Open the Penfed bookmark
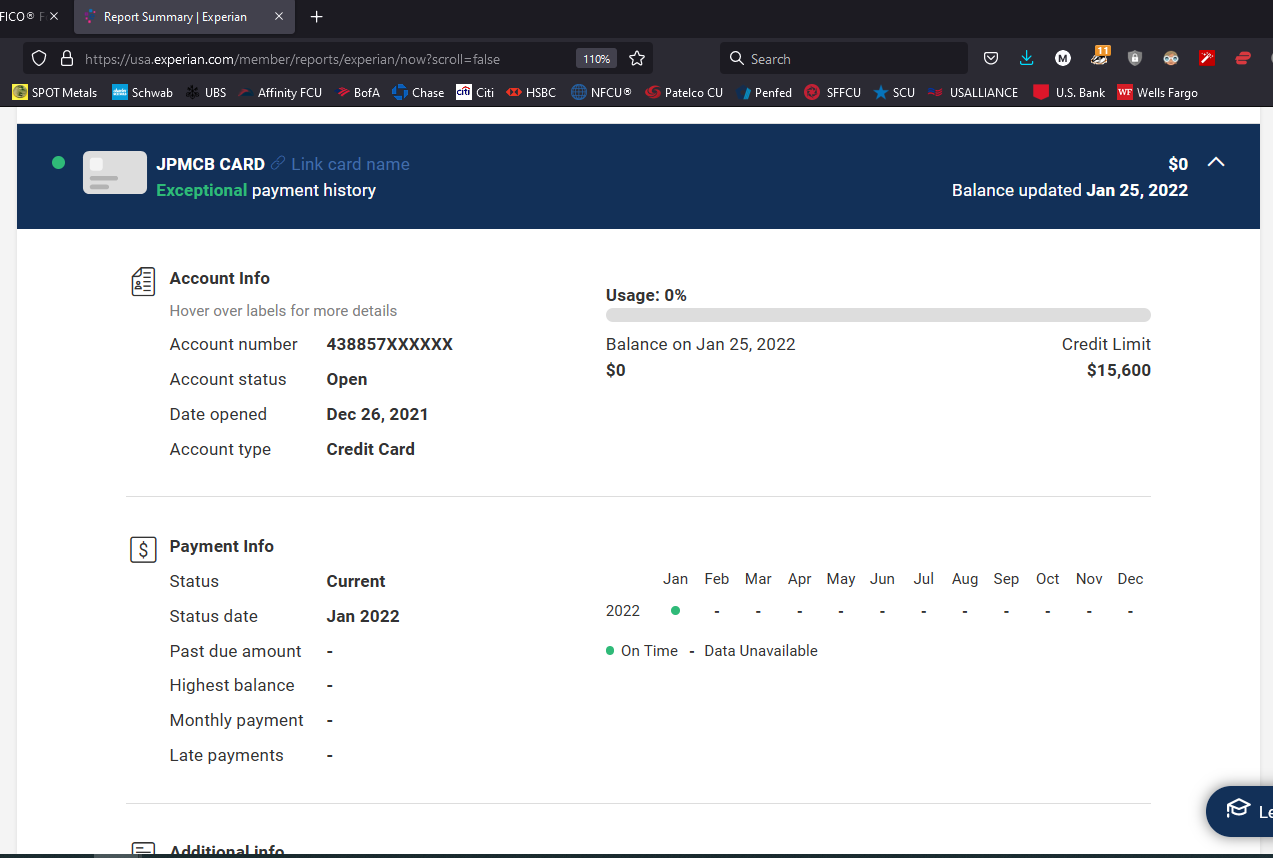The height and width of the screenshot is (858, 1273). pyautogui.click(x=764, y=92)
